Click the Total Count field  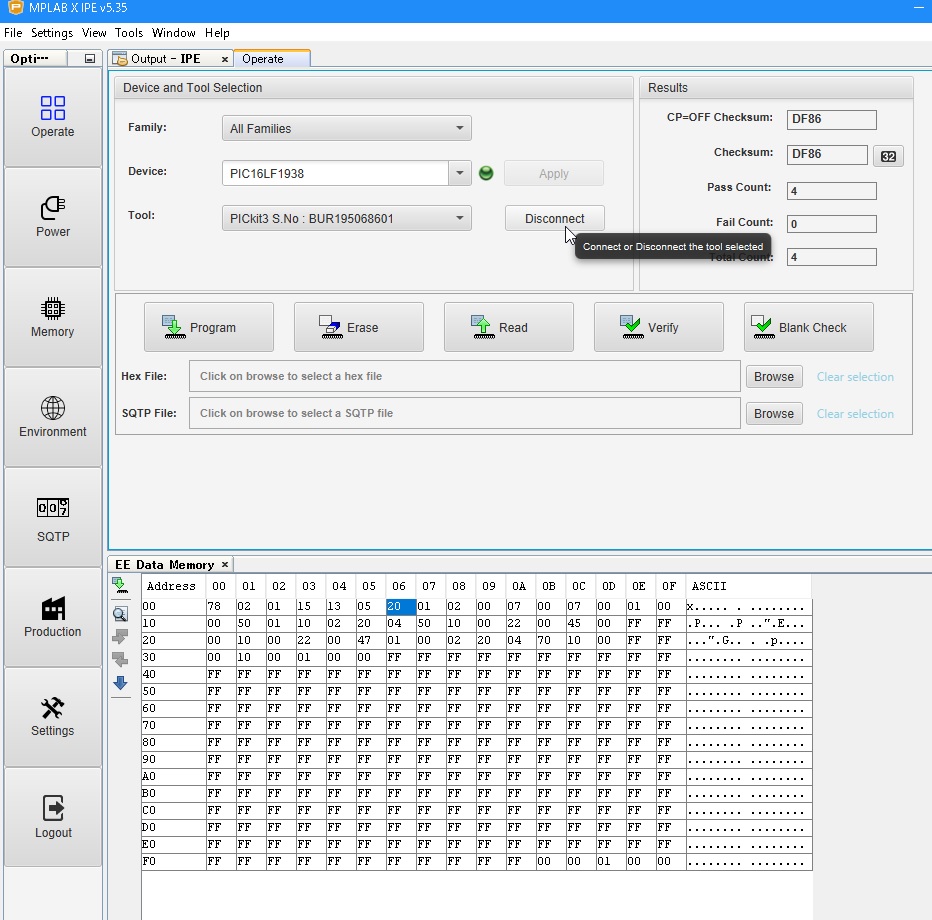(x=831, y=257)
